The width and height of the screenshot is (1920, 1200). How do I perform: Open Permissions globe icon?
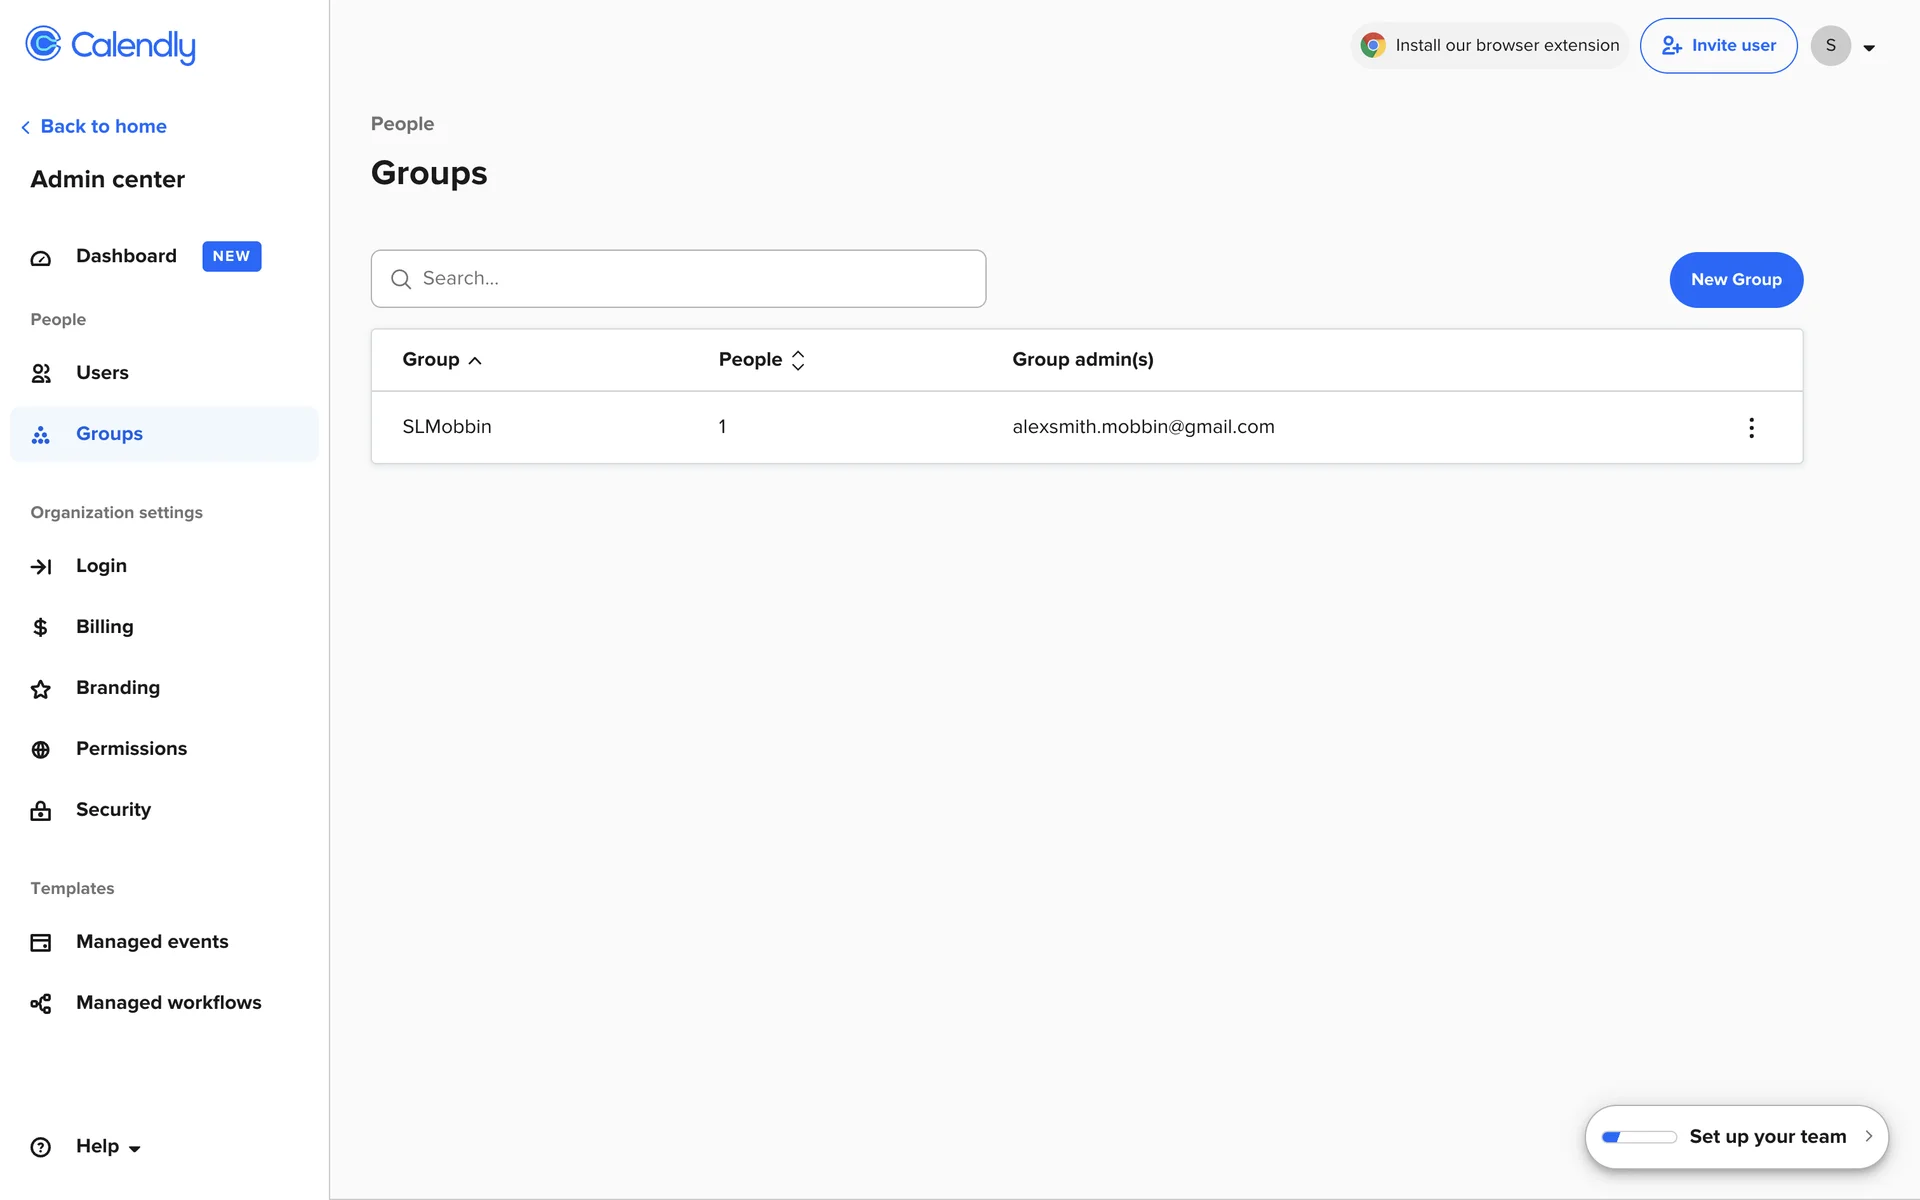tap(41, 750)
